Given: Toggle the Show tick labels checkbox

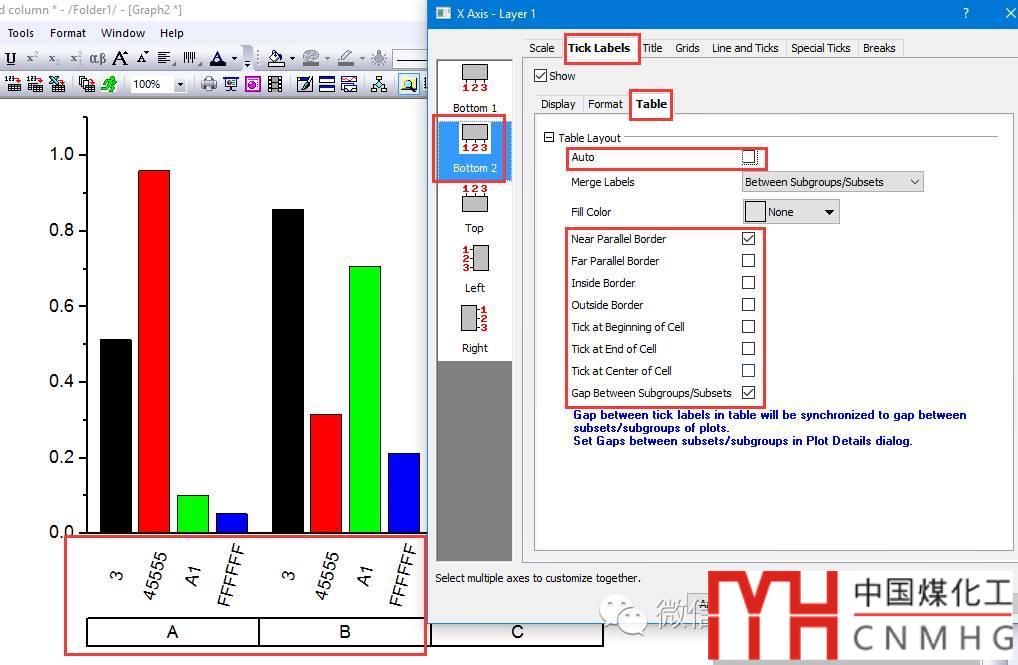Looking at the screenshot, I should point(541,76).
